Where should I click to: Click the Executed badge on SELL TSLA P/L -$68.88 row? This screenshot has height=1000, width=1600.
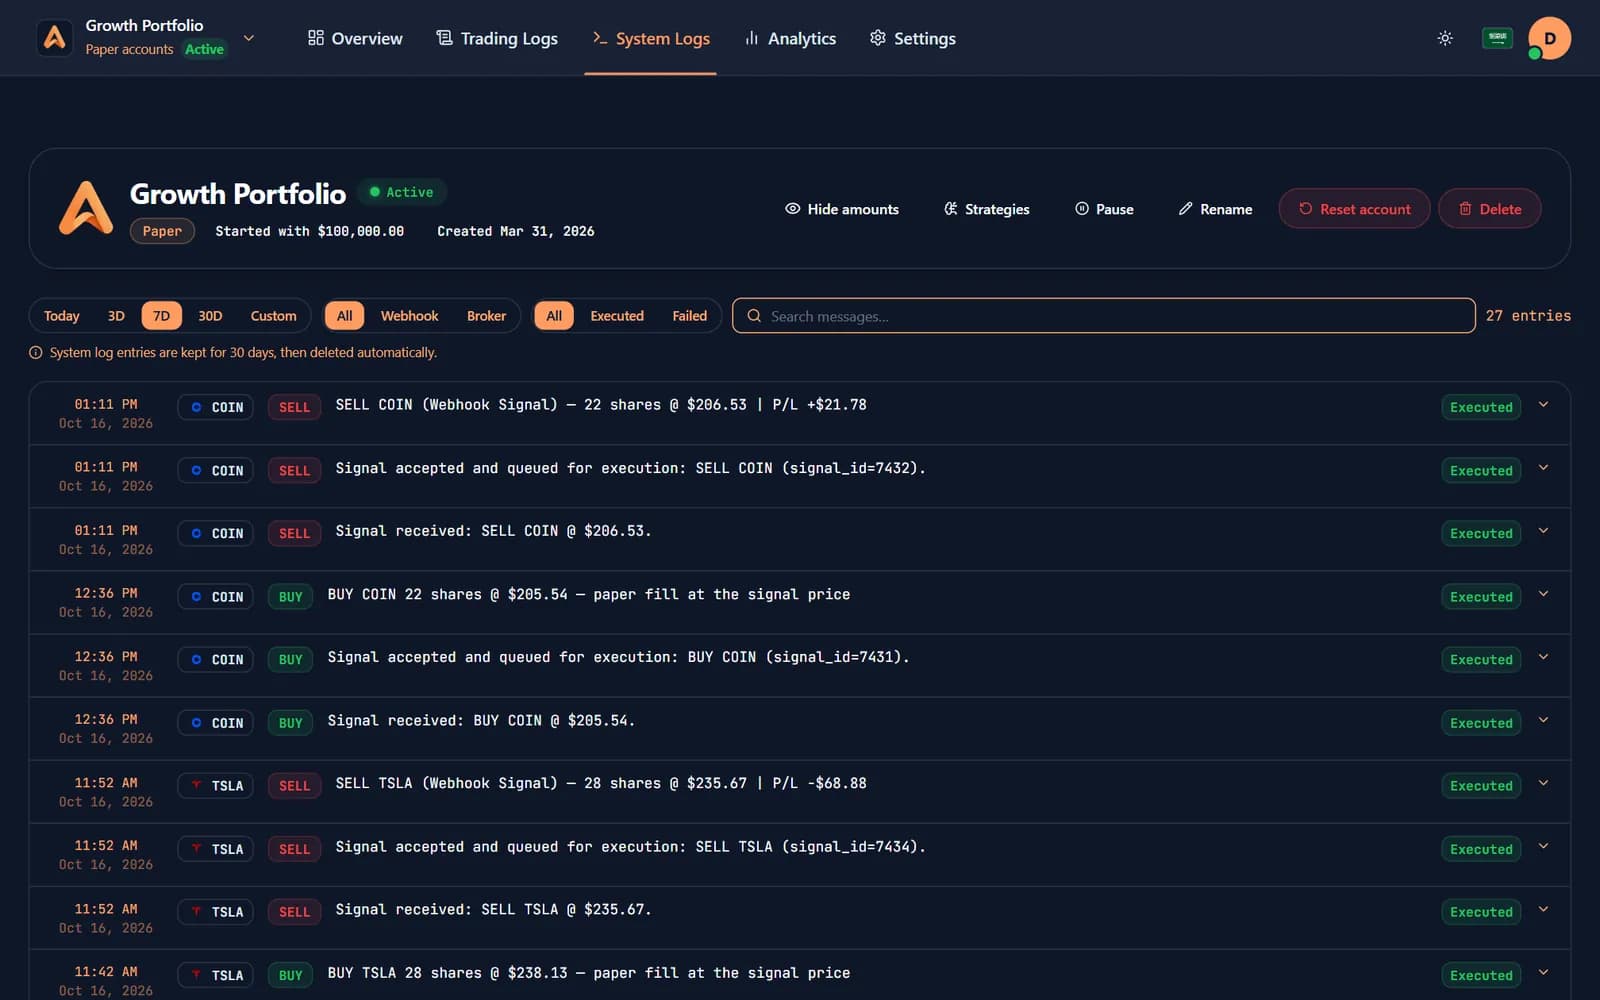pyautogui.click(x=1481, y=786)
